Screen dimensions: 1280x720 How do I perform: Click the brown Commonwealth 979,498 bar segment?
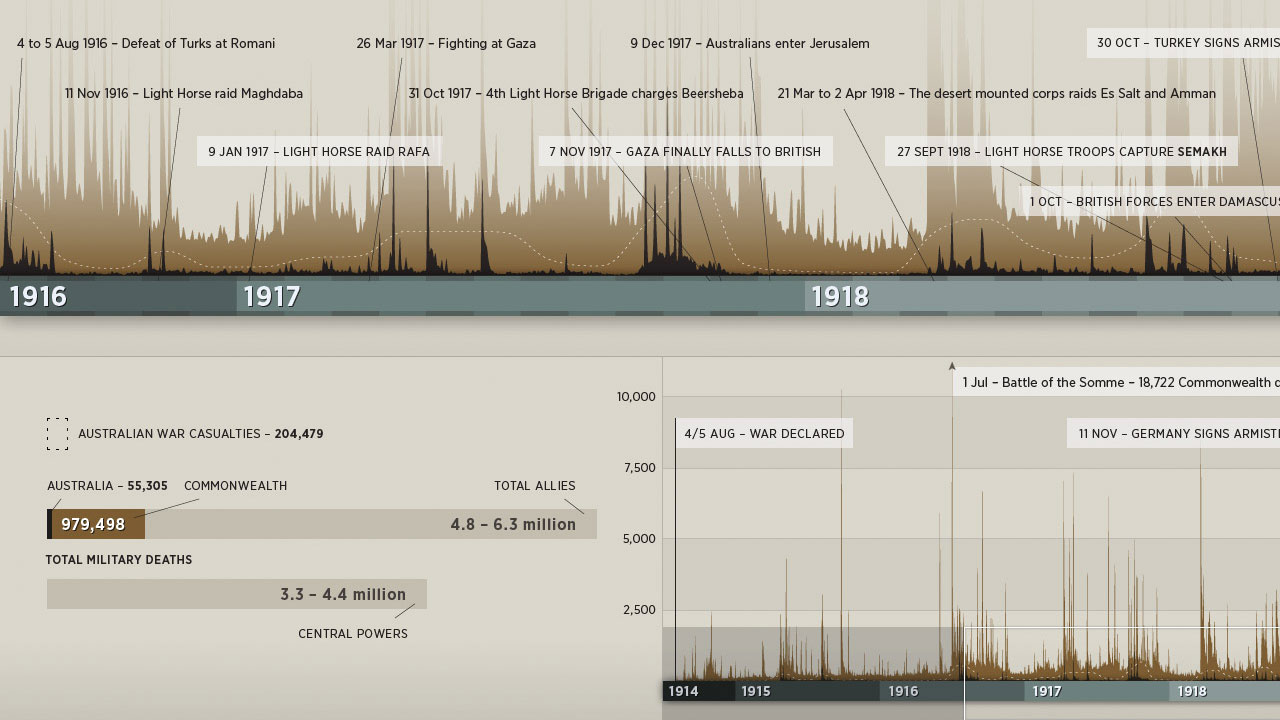[x=98, y=525]
